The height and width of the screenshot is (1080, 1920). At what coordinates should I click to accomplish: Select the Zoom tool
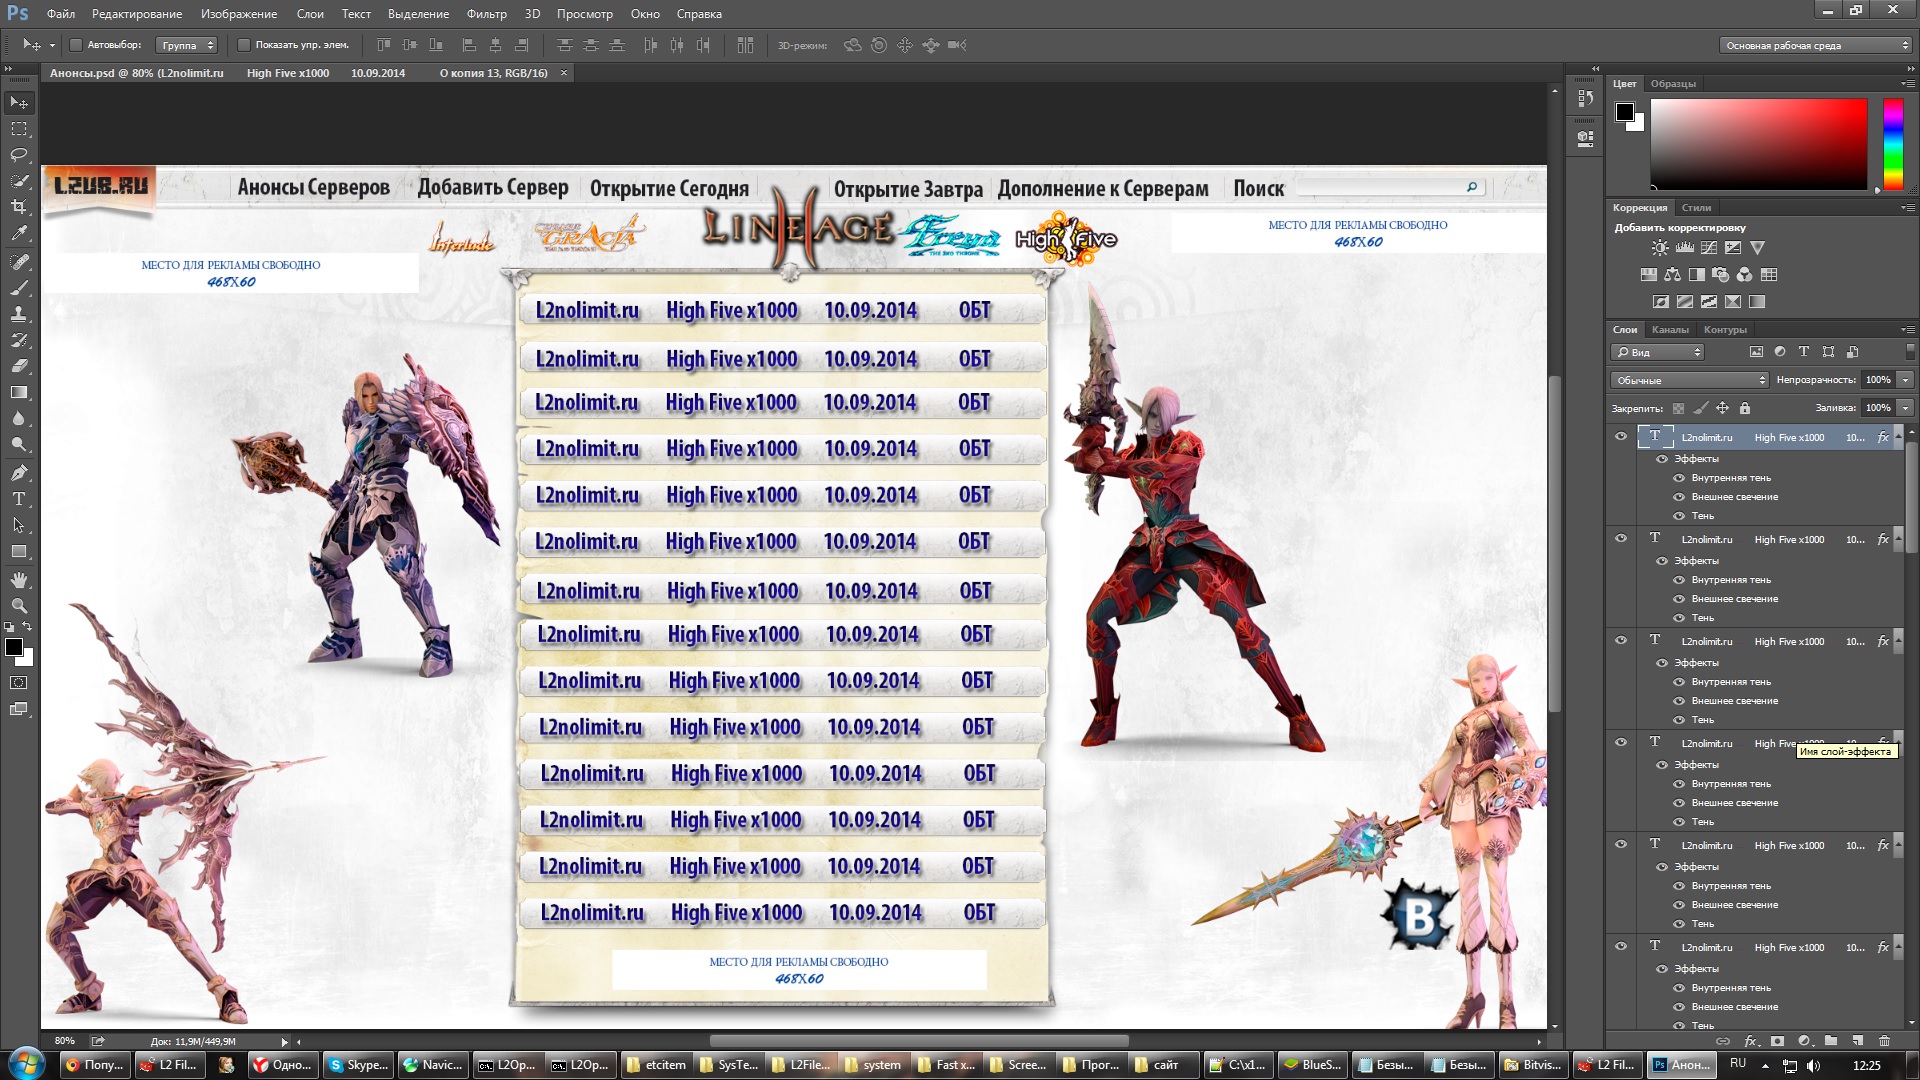(x=19, y=606)
